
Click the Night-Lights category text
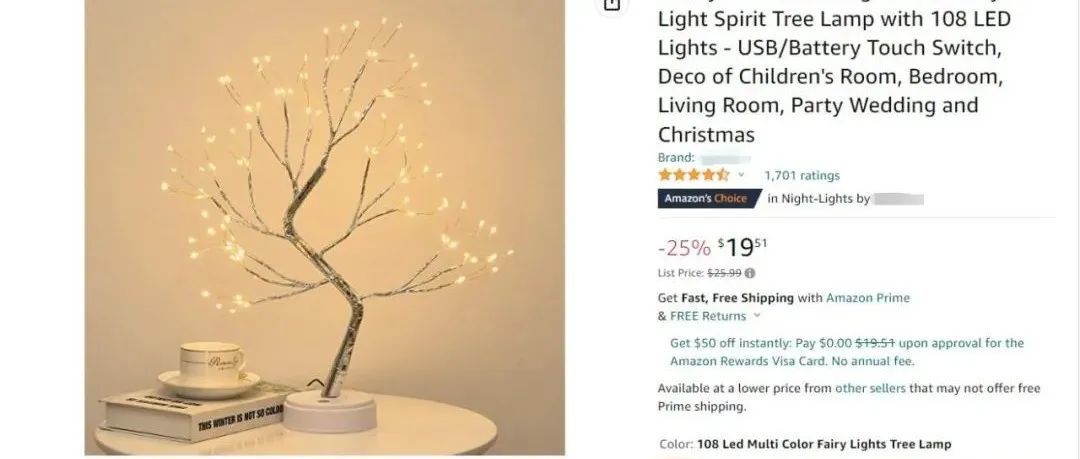click(x=817, y=199)
